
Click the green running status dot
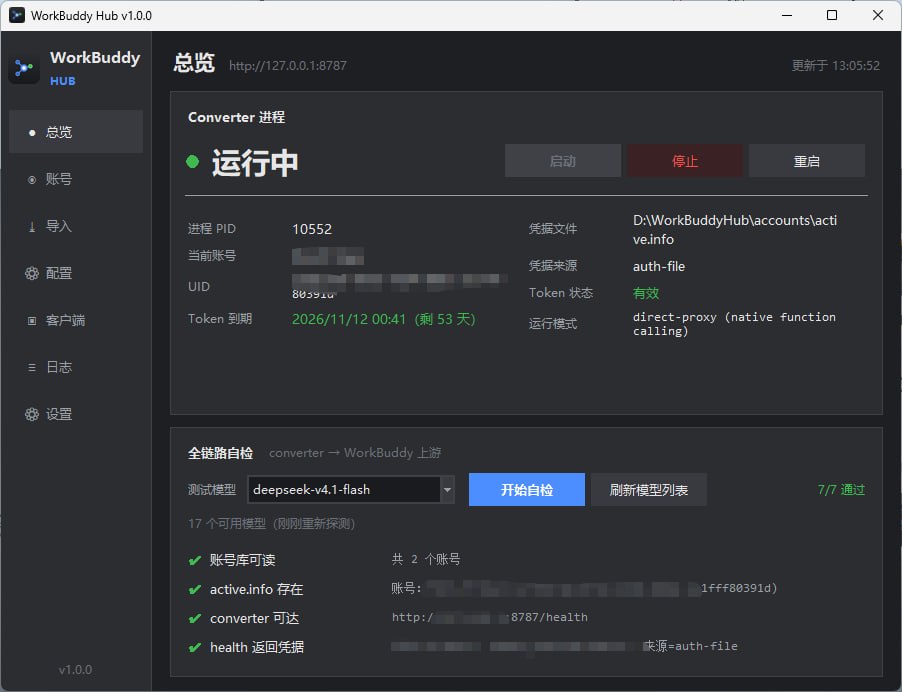[x=193, y=162]
